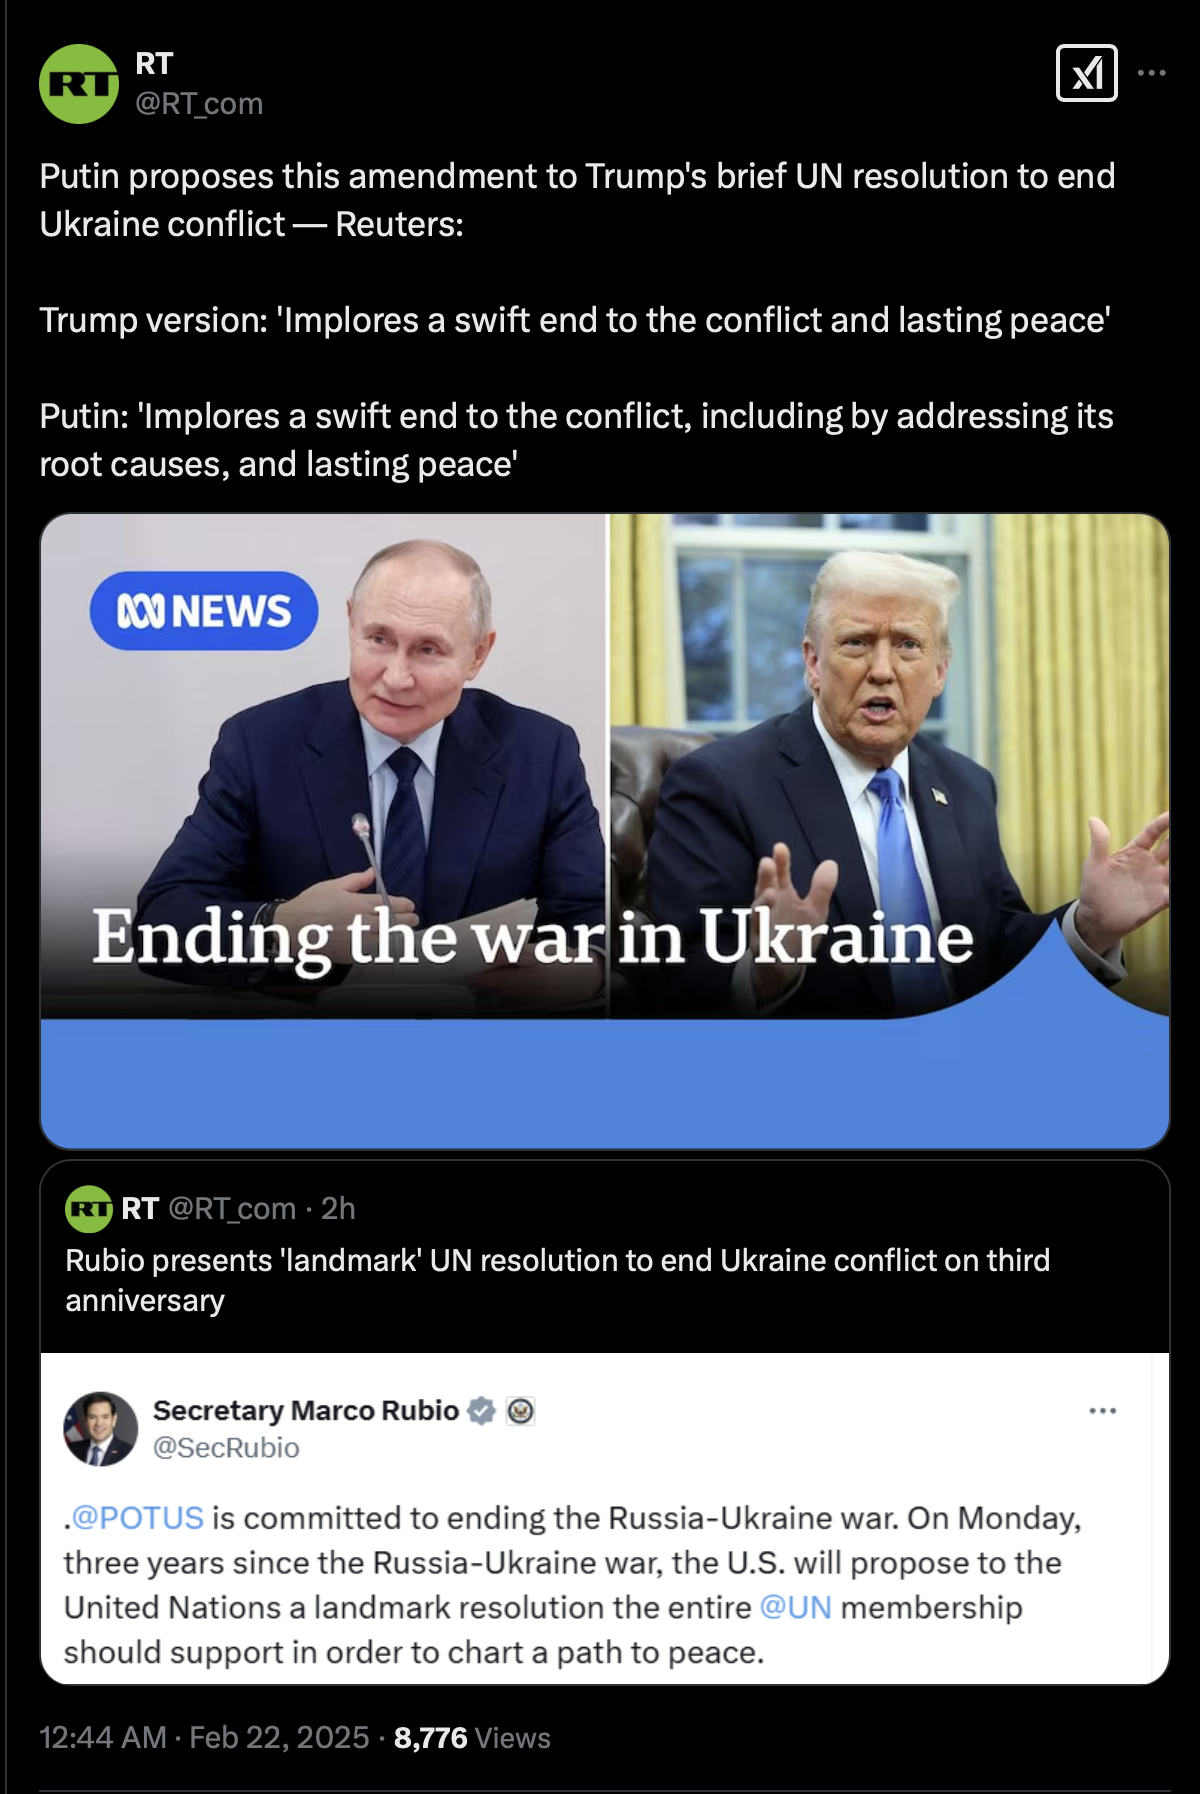Follow the @POTUS mention link
Viewport: 1200px width, 1794px height.
pyautogui.click(x=137, y=1518)
